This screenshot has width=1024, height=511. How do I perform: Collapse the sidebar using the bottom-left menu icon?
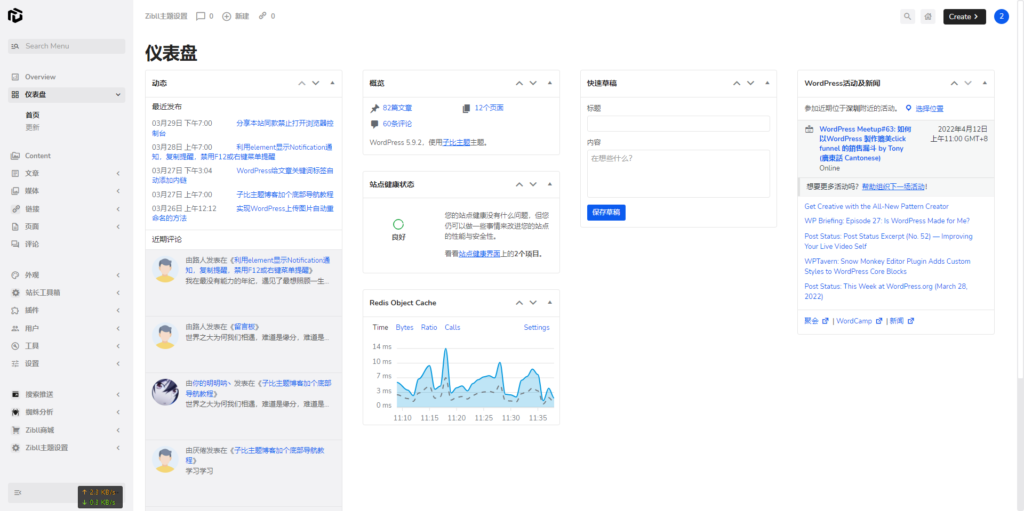[17, 492]
